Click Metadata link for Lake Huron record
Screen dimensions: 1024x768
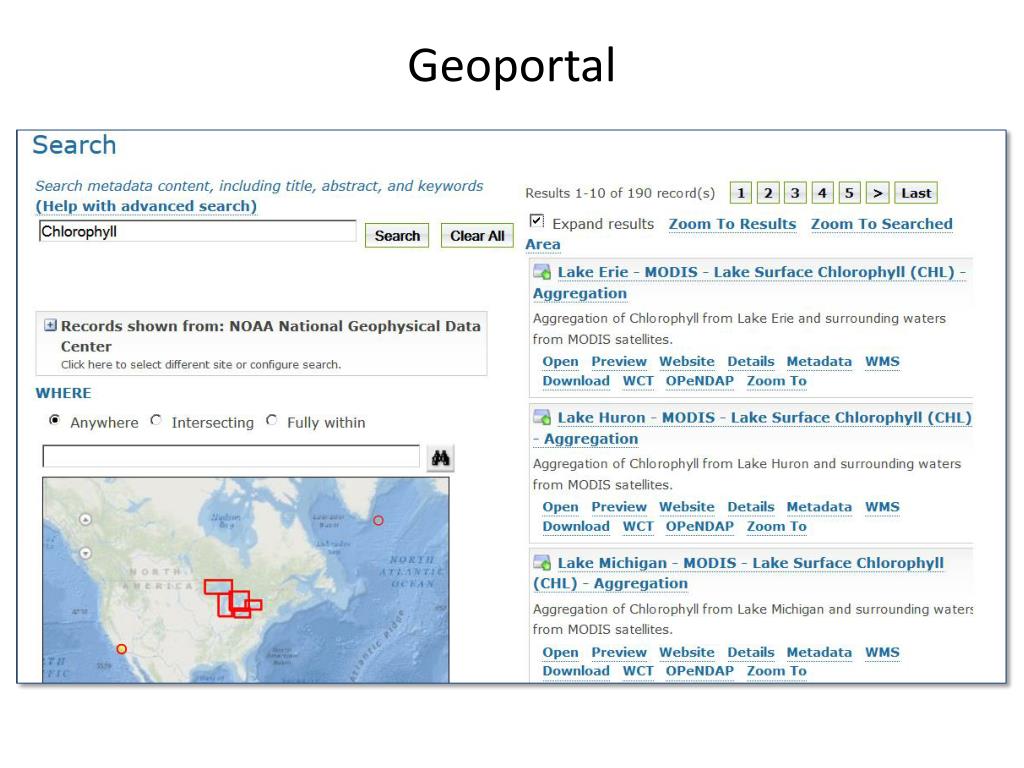819,507
